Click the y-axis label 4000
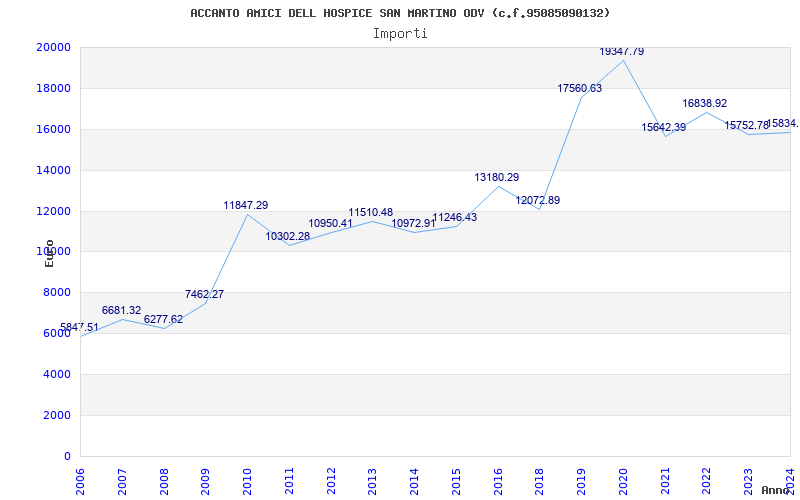The image size is (800, 500). pyautogui.click(x=57, y=374)
